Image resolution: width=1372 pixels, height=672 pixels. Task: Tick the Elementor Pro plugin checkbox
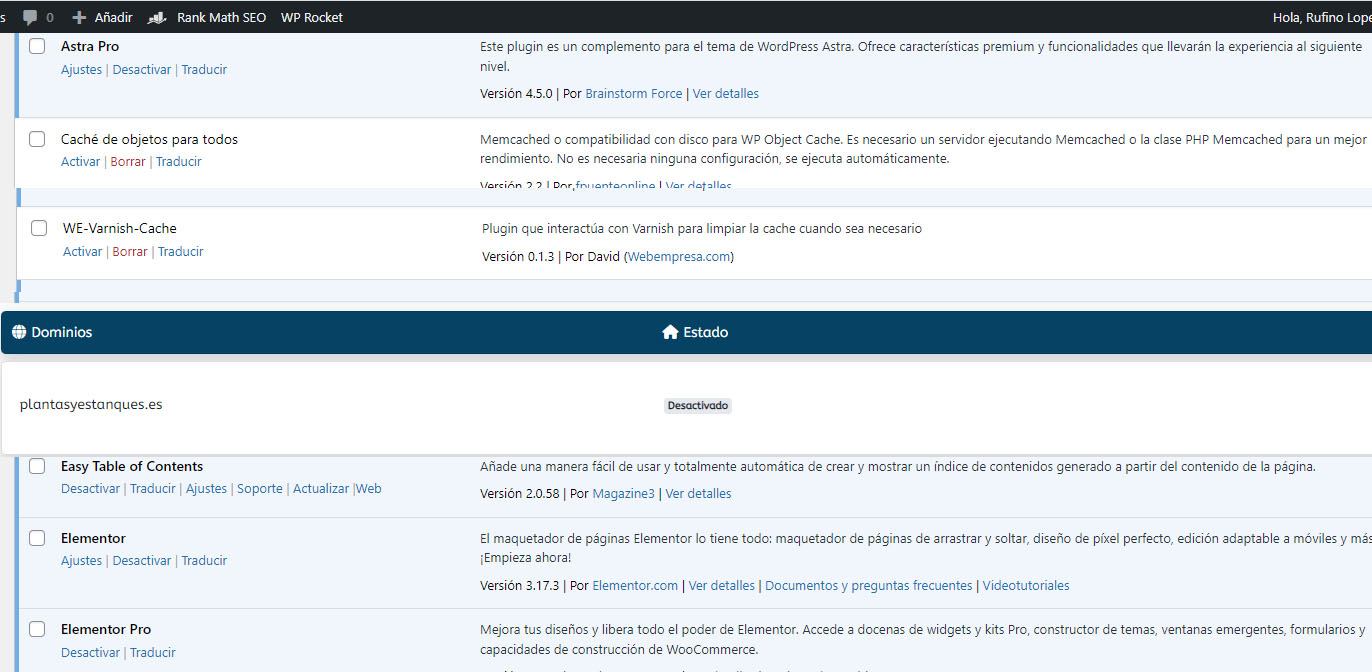pos(37,629)
